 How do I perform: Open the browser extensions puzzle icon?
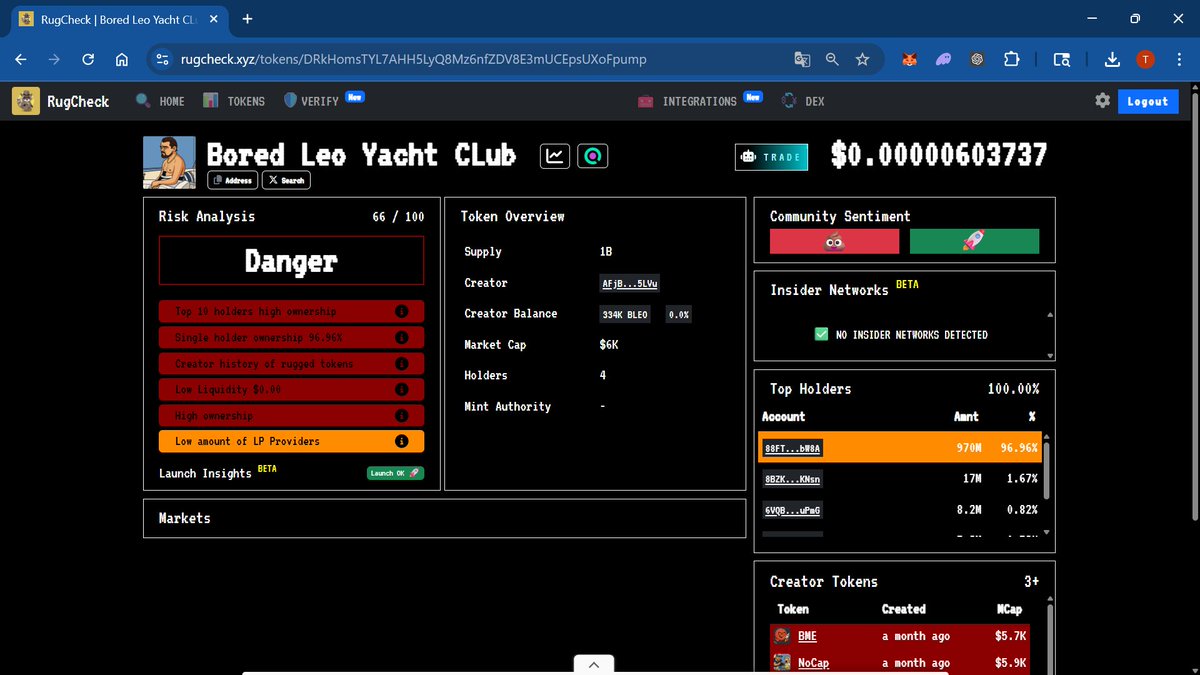pos(1012,60)
